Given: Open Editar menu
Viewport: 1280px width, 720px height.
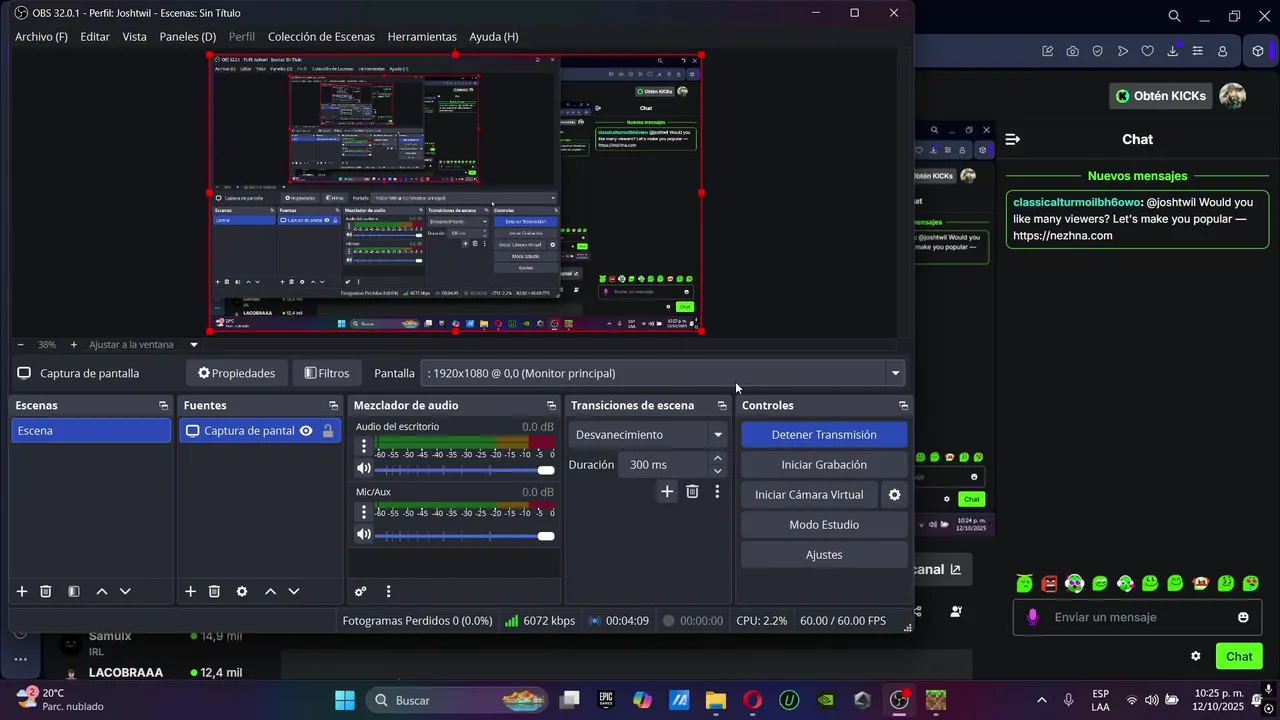Looking at the screenshot, I should tap(95, 36).
